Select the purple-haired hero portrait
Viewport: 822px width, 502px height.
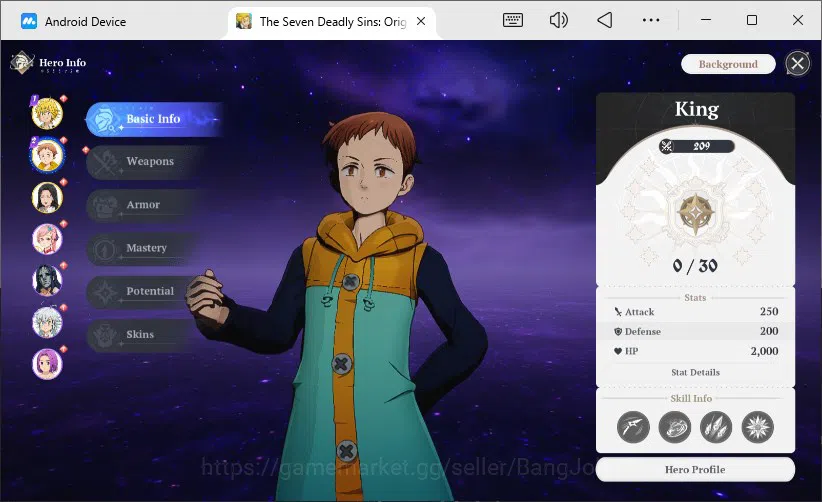[47, 364]
